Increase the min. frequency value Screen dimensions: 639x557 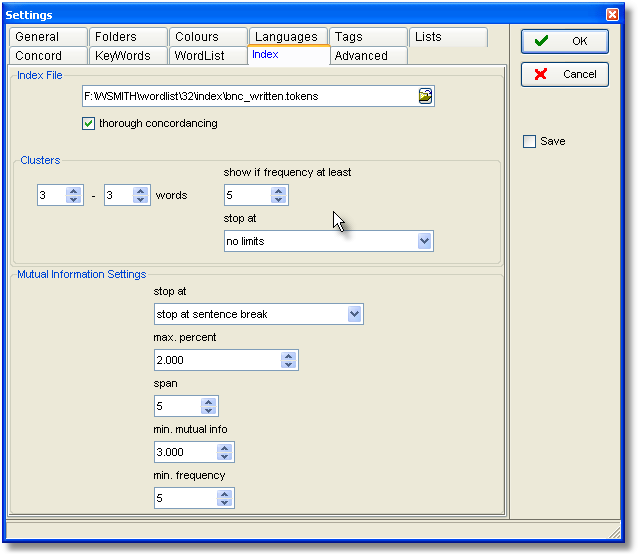[x=225, y=494]
